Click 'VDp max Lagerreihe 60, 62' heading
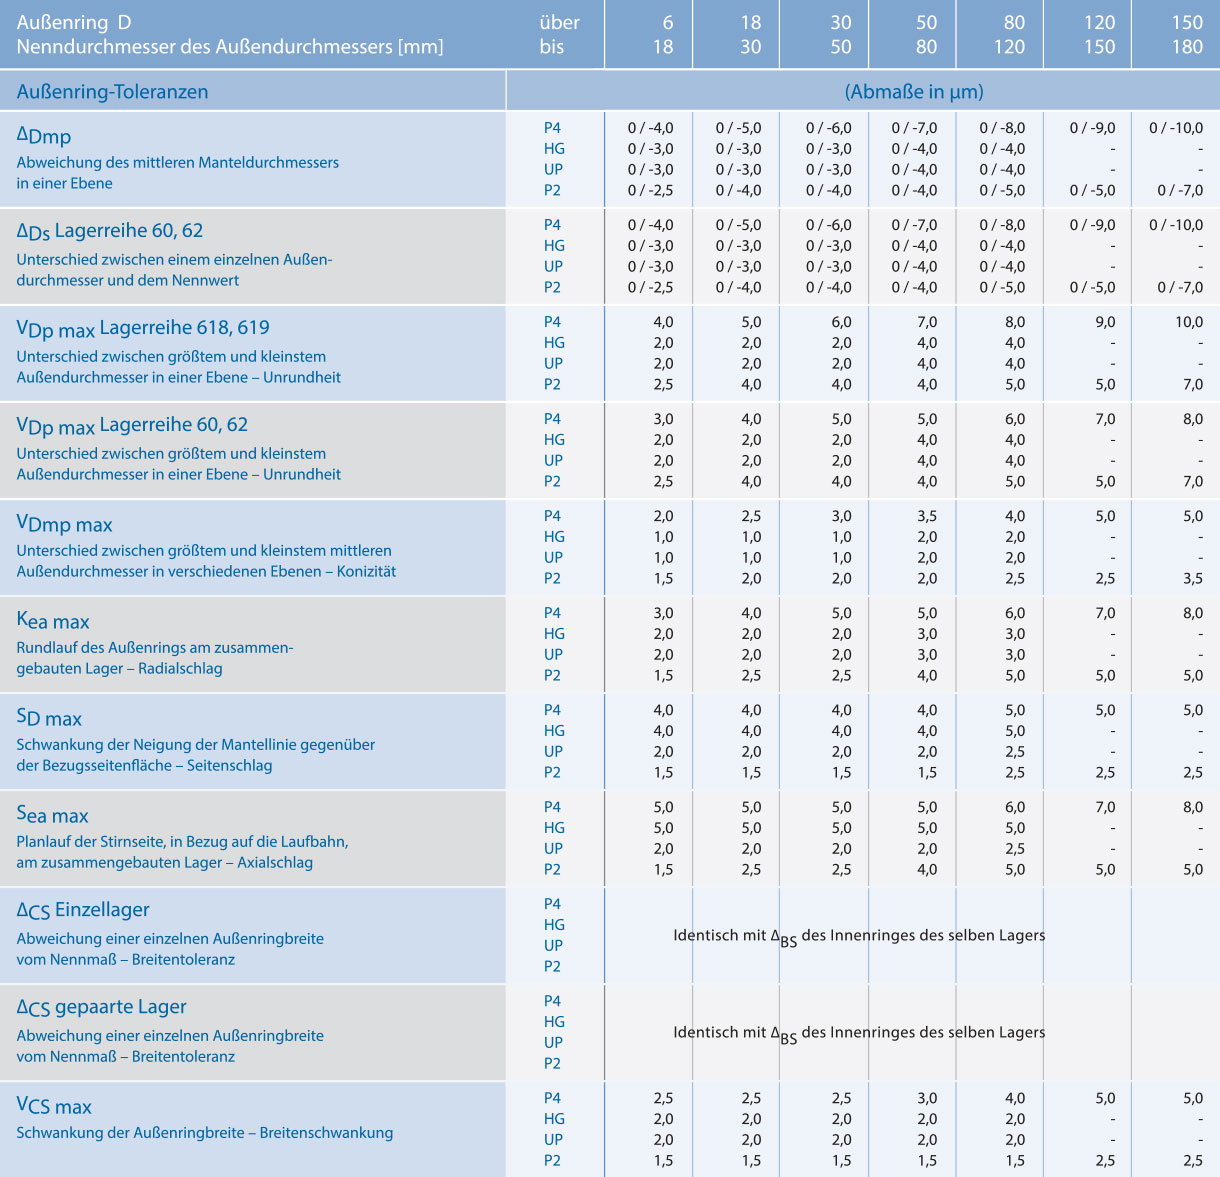 click(x=132, y=425)
